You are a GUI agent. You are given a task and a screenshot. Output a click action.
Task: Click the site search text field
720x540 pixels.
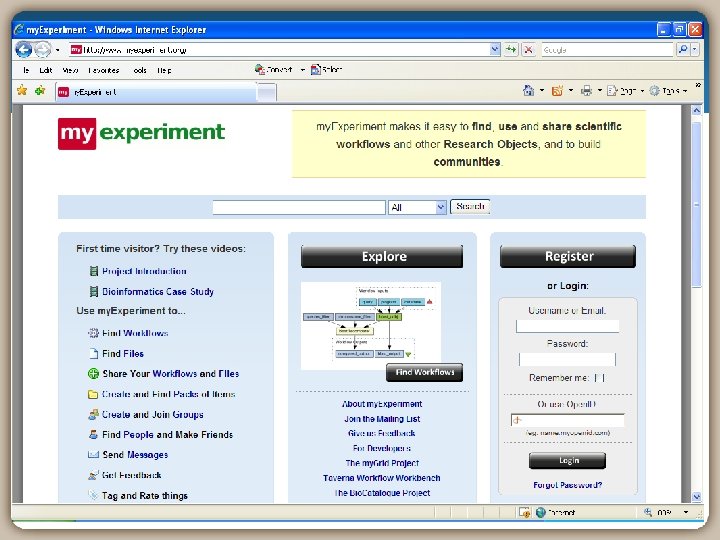(x=299, y=207)
